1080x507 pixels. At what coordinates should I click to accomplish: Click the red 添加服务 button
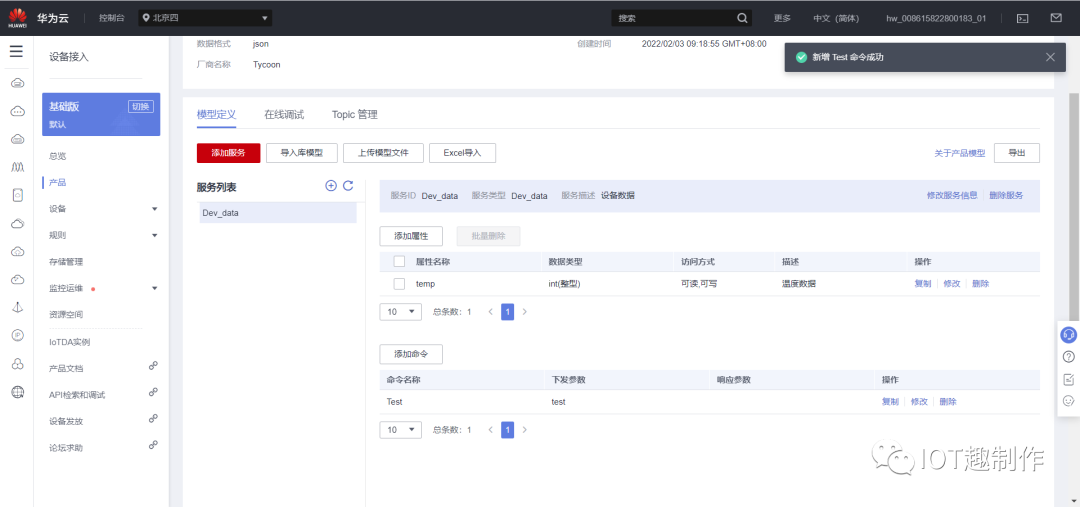click(229, 153)
